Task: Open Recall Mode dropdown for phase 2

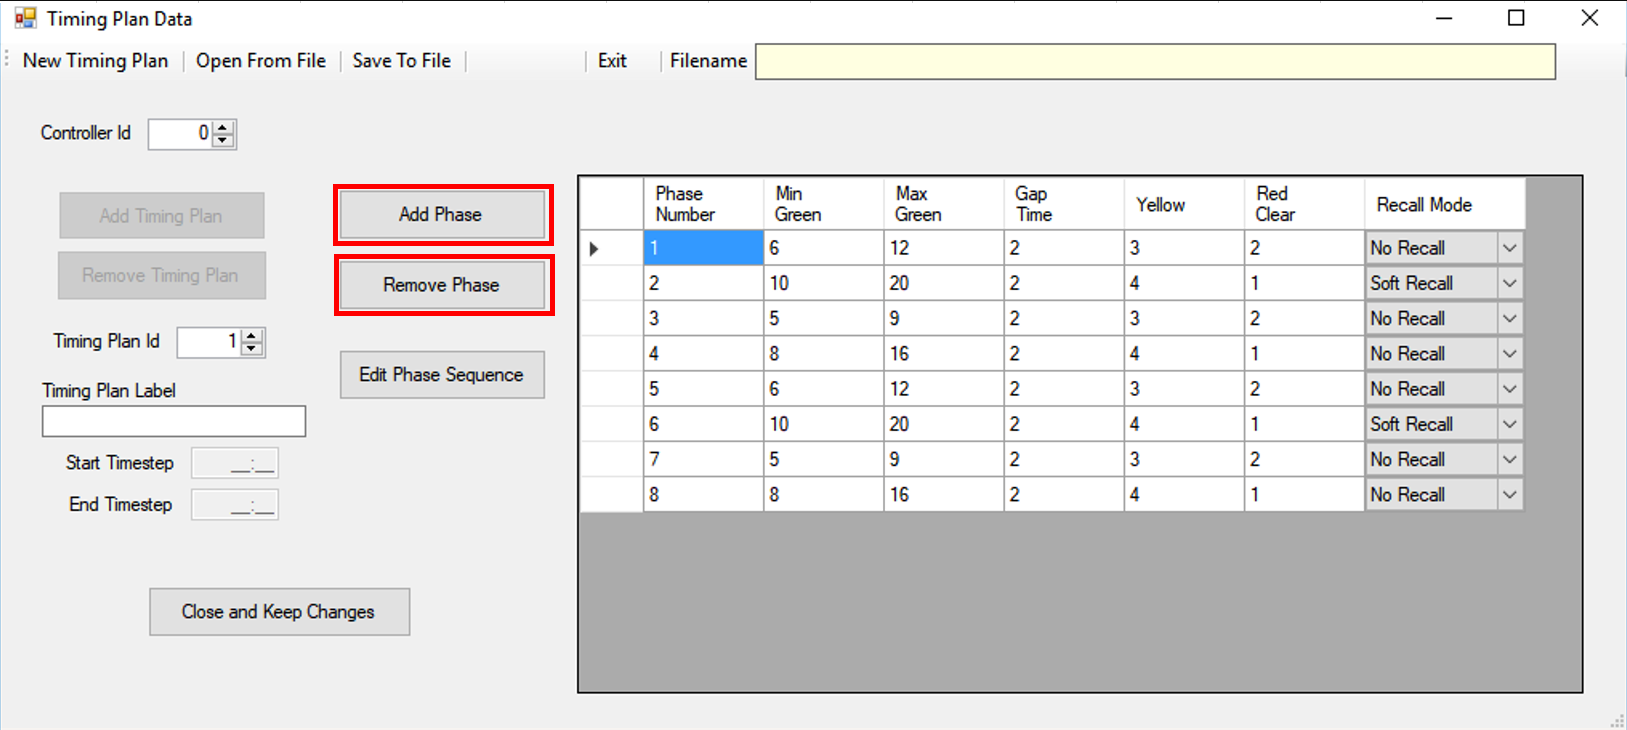Action: (1510, 283)
